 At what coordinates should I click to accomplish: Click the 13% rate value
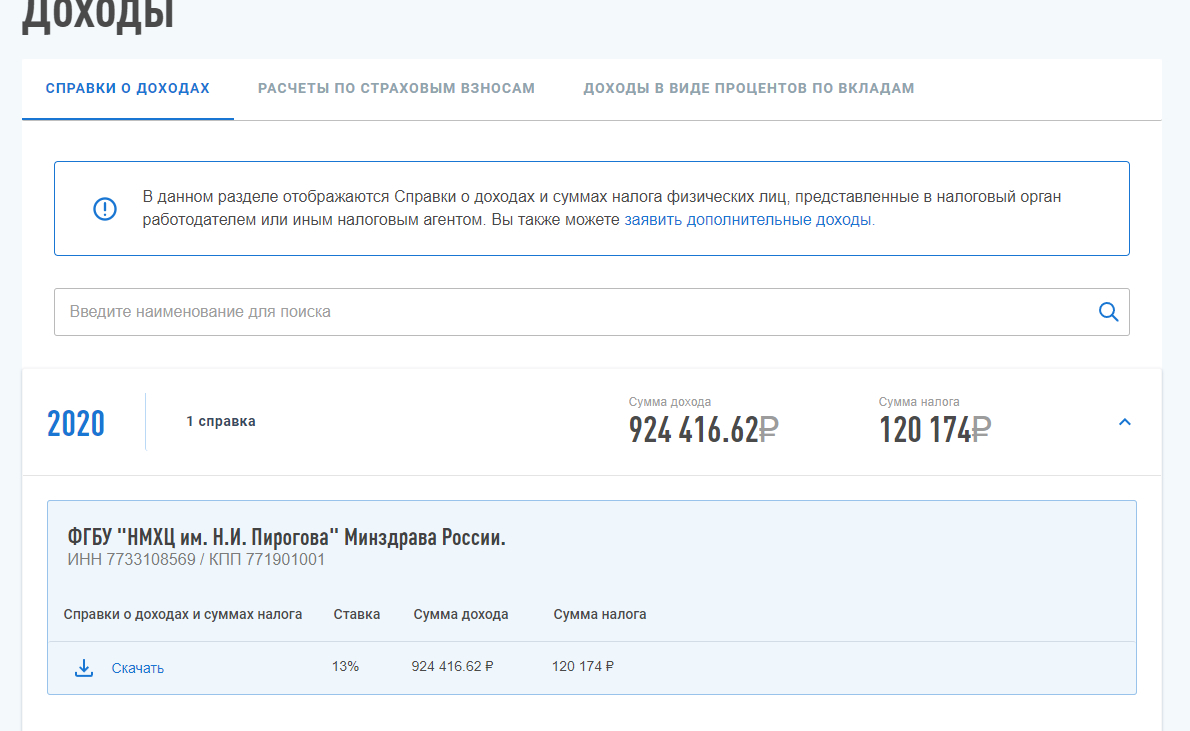pyautogui.click(x=345, y=666)
